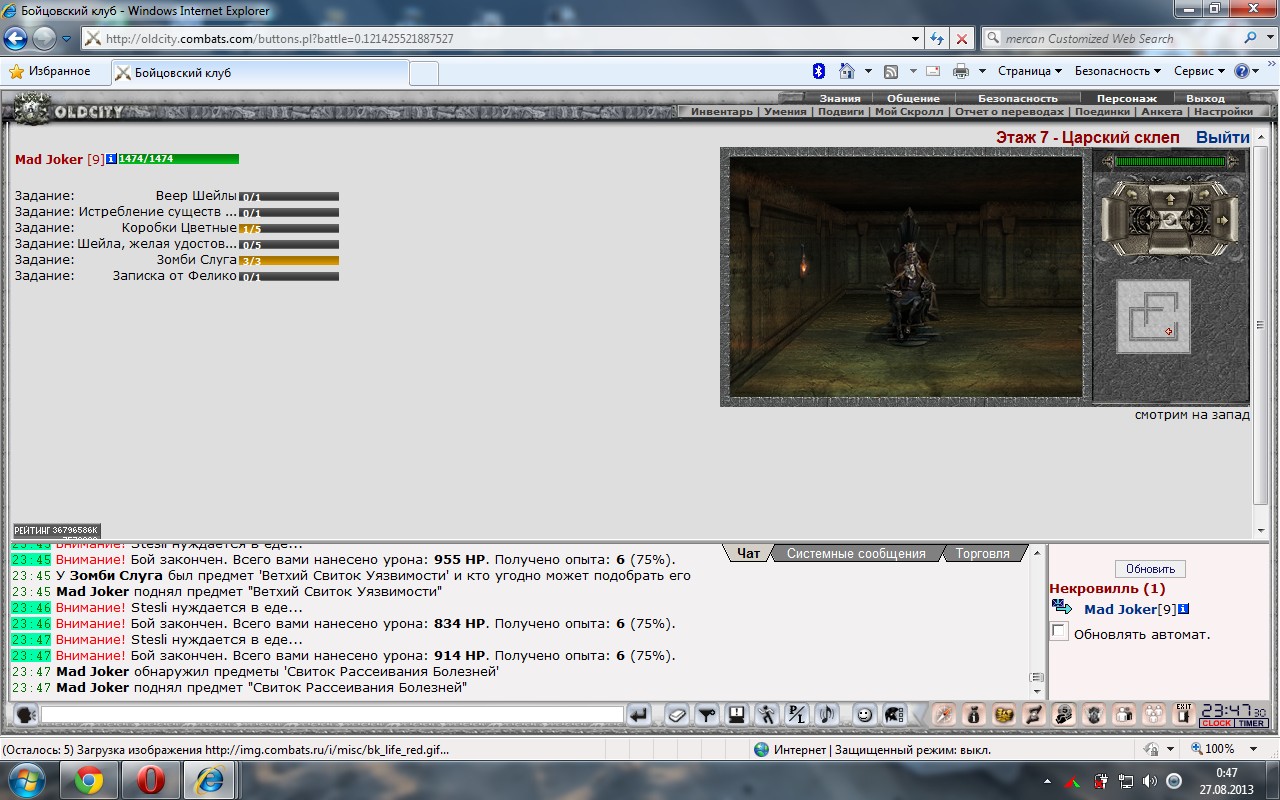Screen dimensions: 1280x800
Task: Switch to the Торговля tab
Action: (983, 553)
